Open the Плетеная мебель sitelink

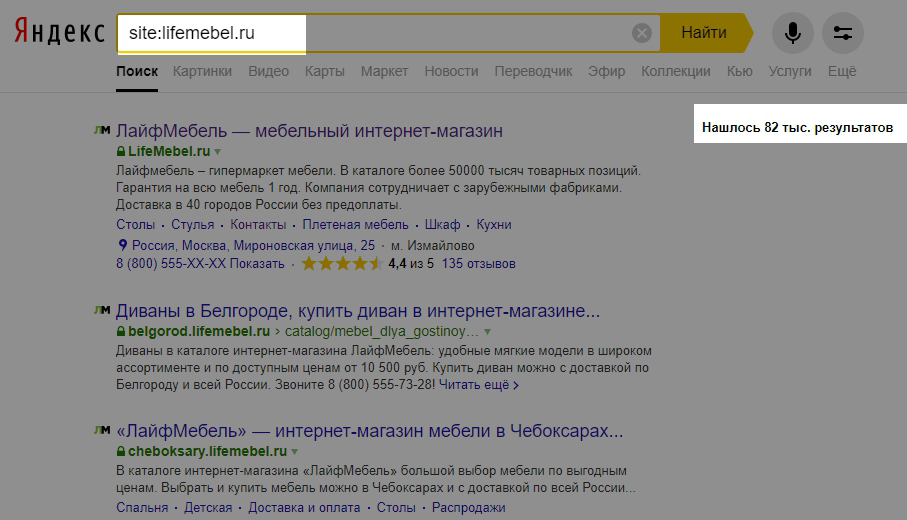tap(355, 224)
